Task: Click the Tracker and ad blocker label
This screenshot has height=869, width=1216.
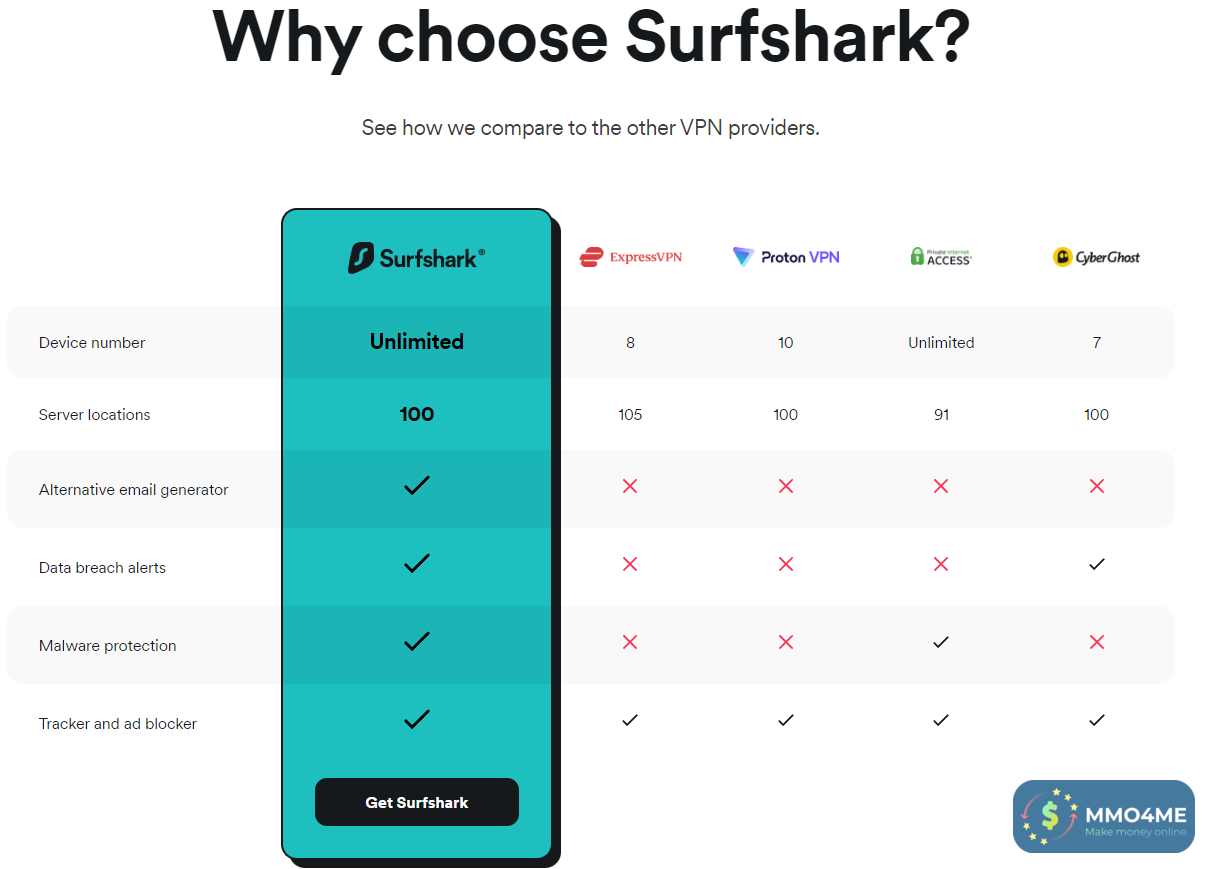Action: 118,724
